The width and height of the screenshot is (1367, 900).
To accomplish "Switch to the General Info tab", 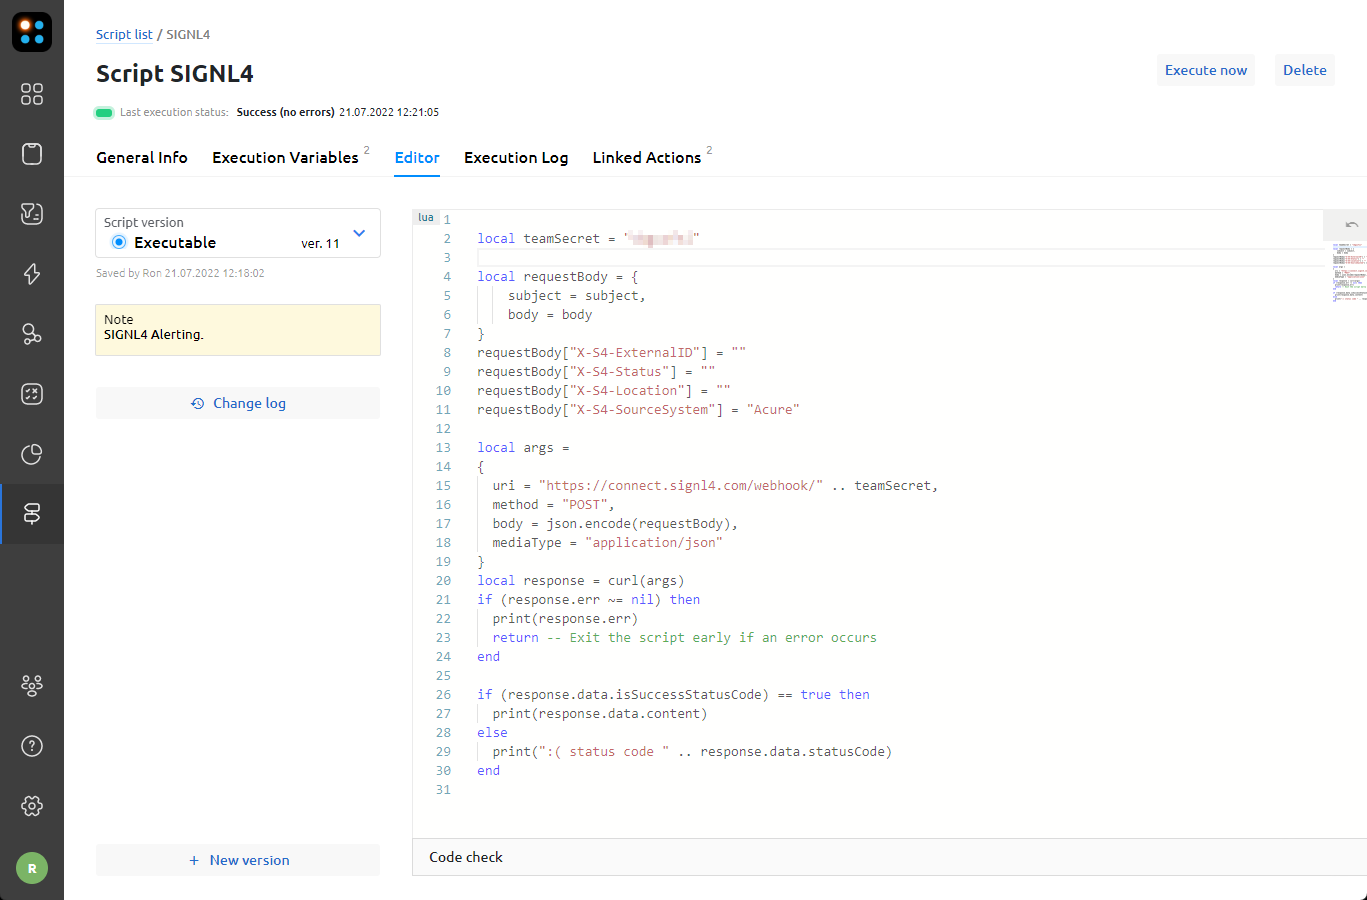I will [x=142, y=158].
